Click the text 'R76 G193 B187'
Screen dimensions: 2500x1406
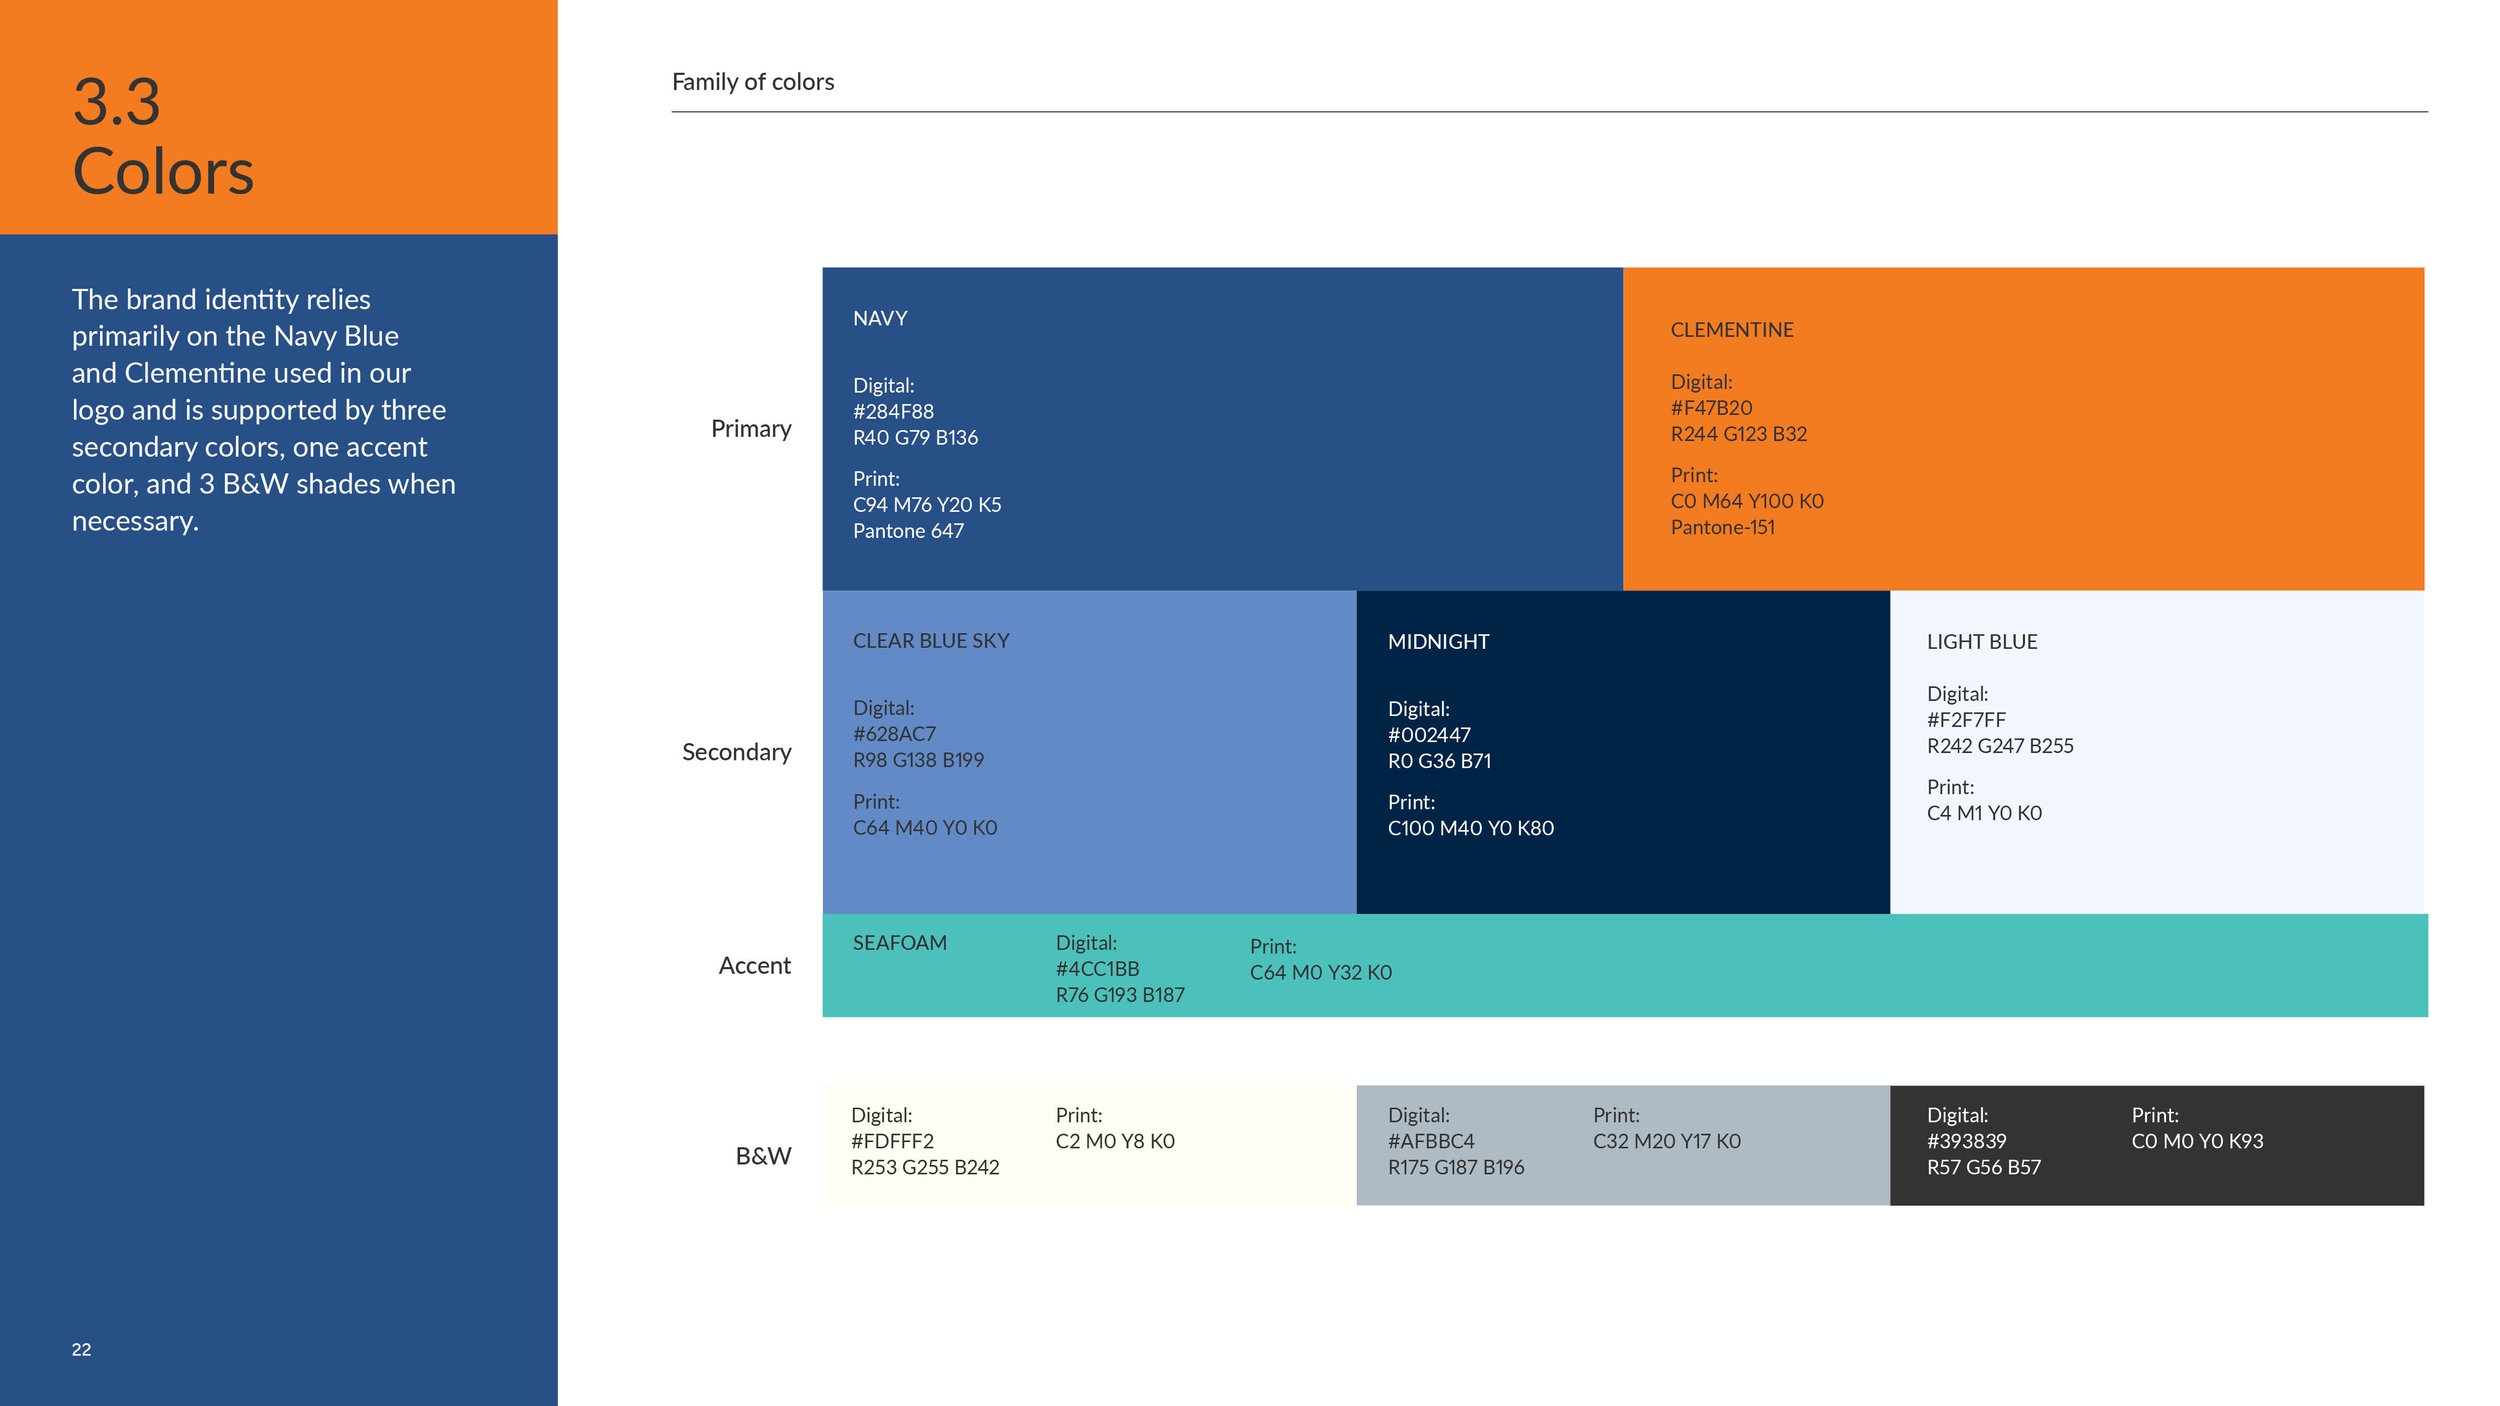pyautogui.click(x=1120, y=995)
